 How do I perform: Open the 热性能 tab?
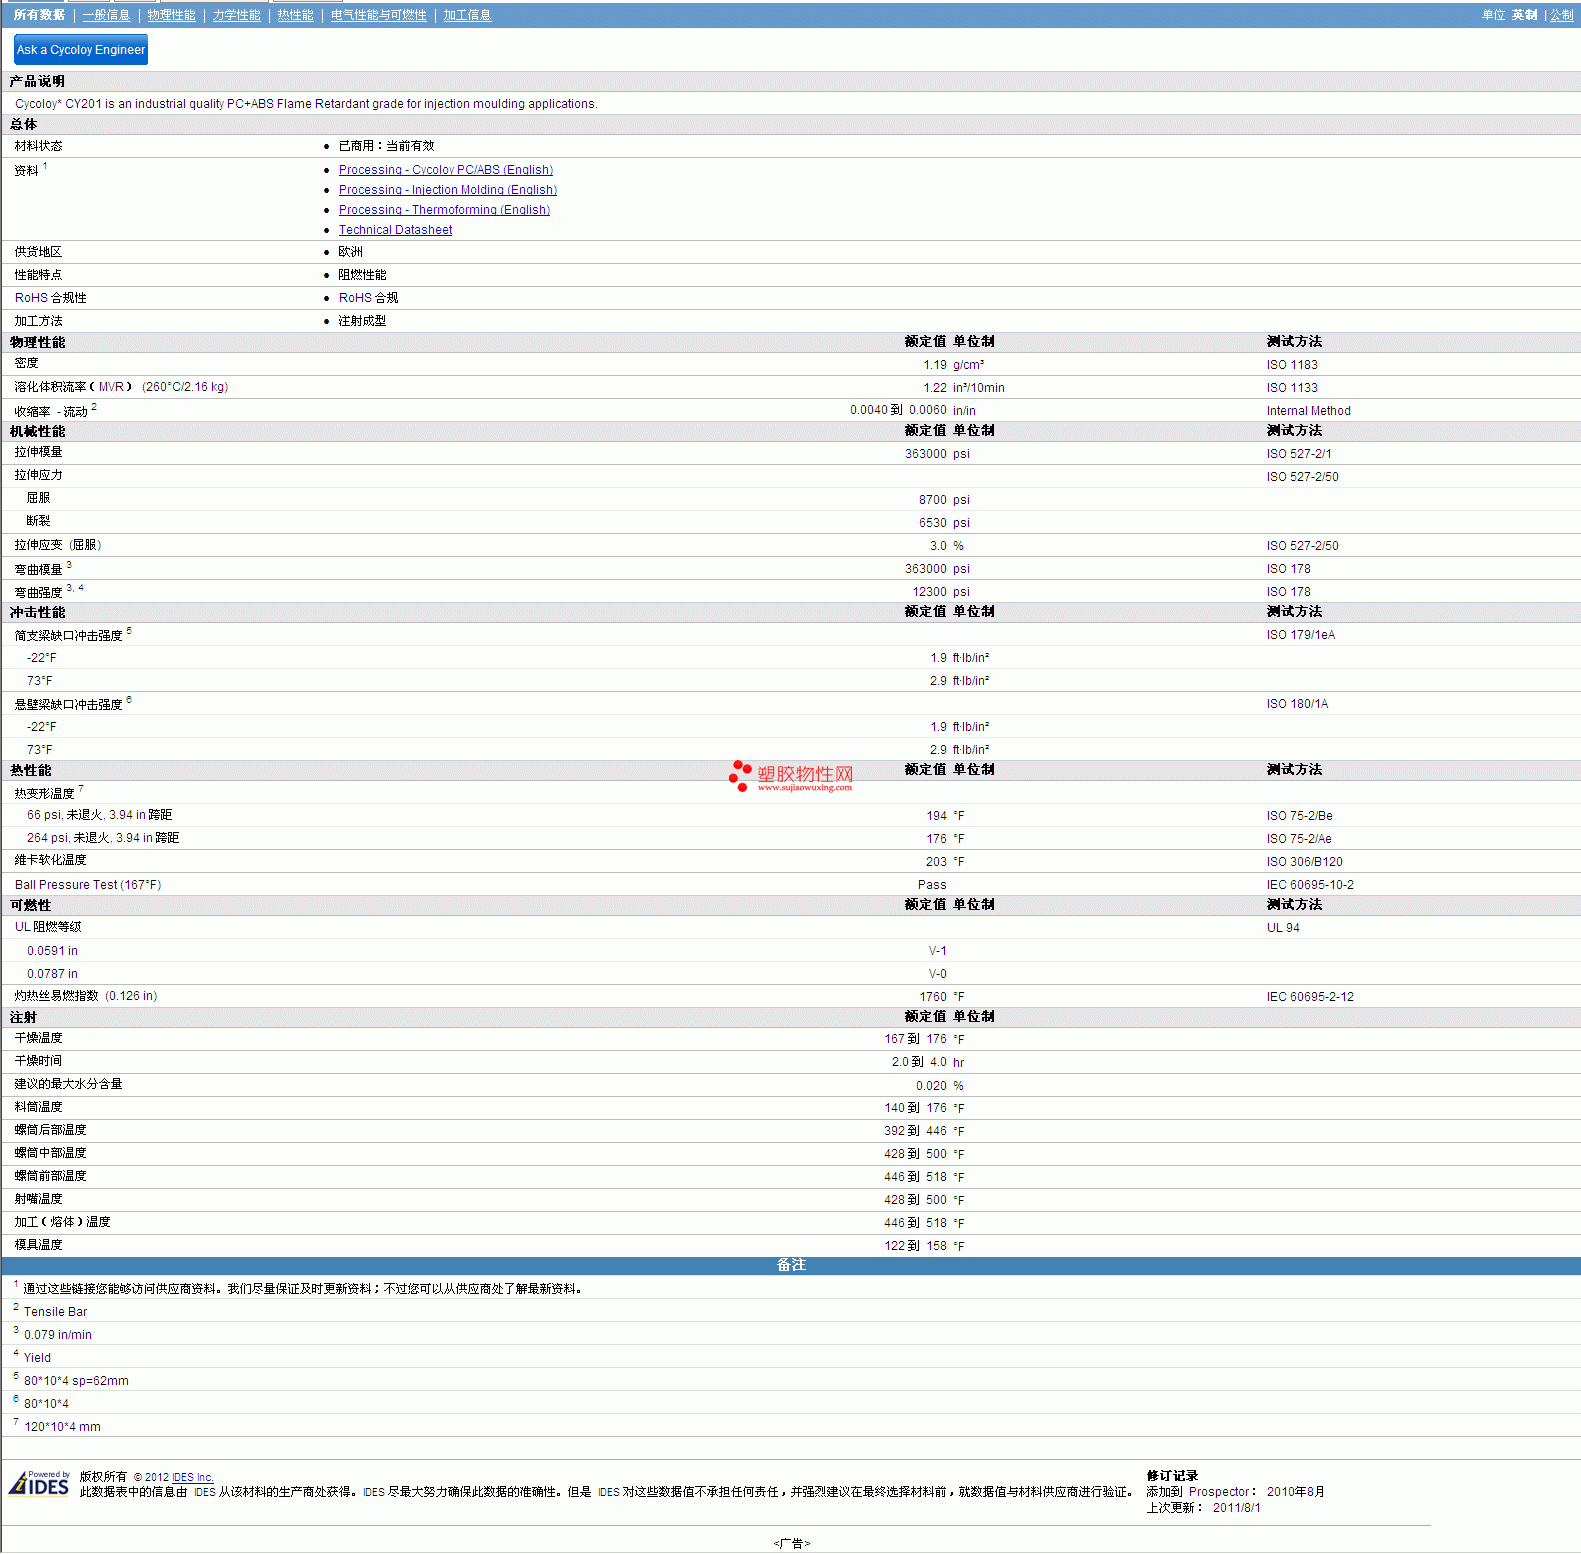(295, 15)
